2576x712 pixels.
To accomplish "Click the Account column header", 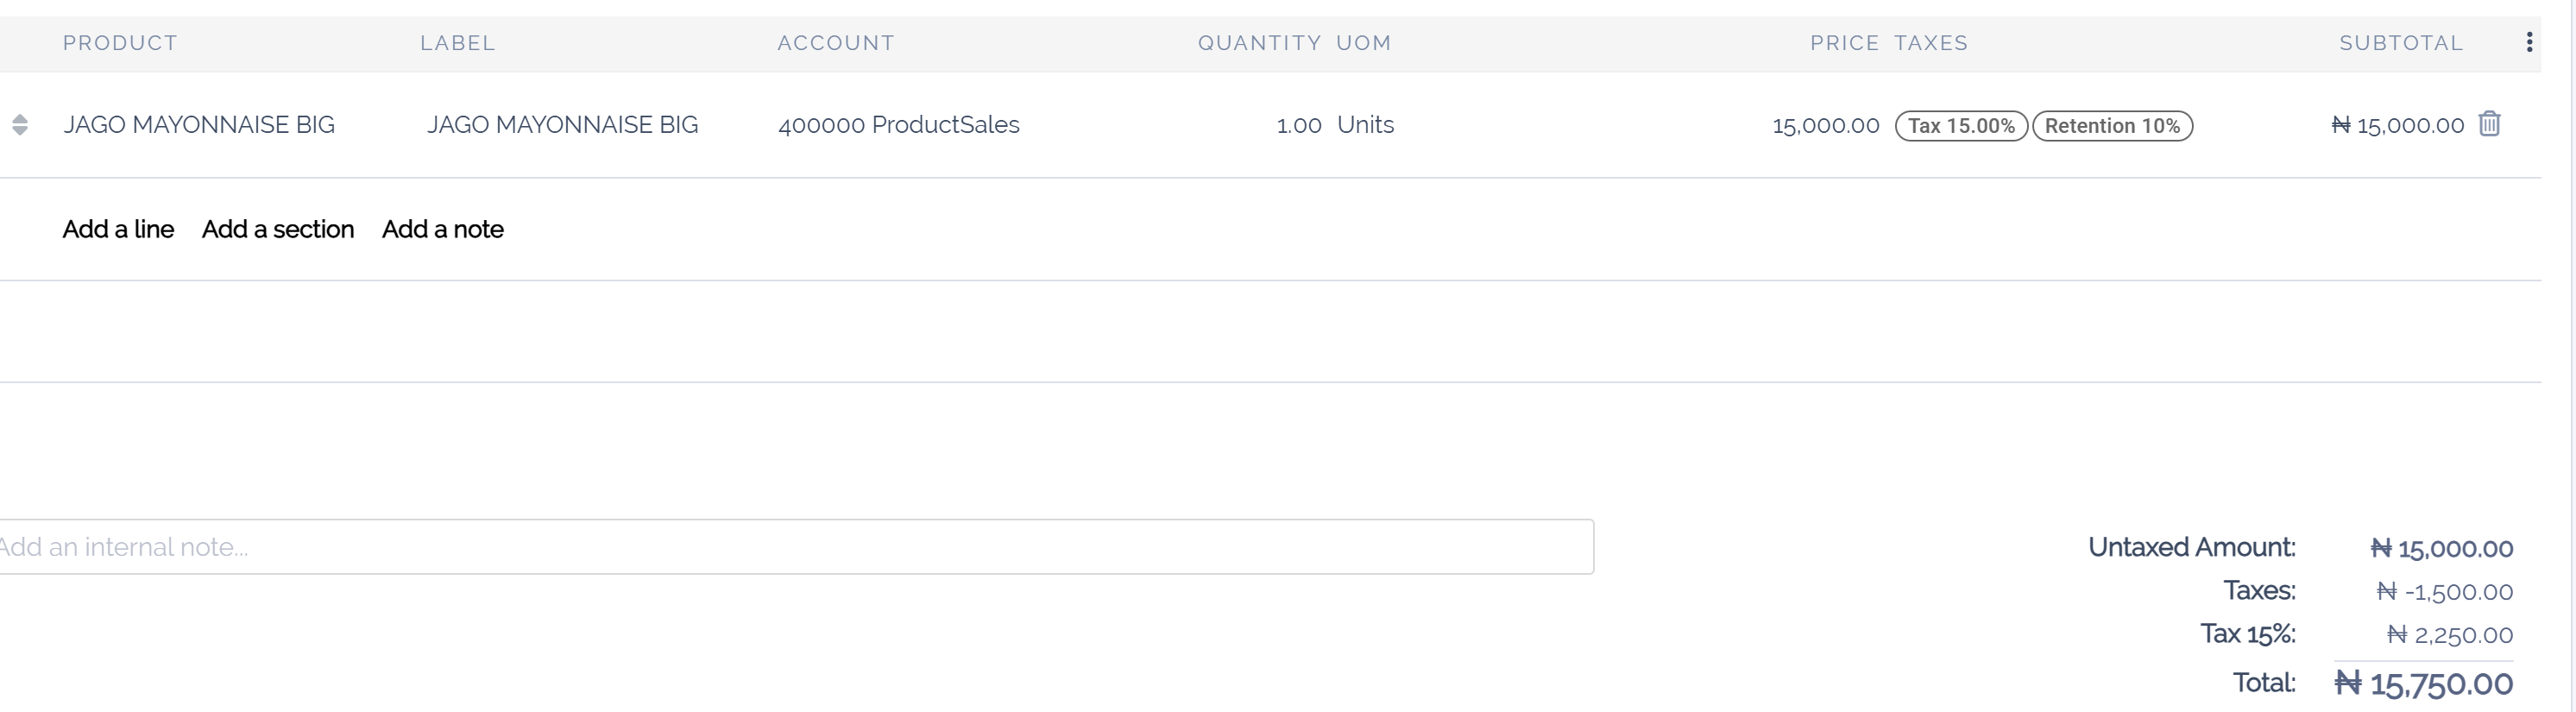I will 836,43.
